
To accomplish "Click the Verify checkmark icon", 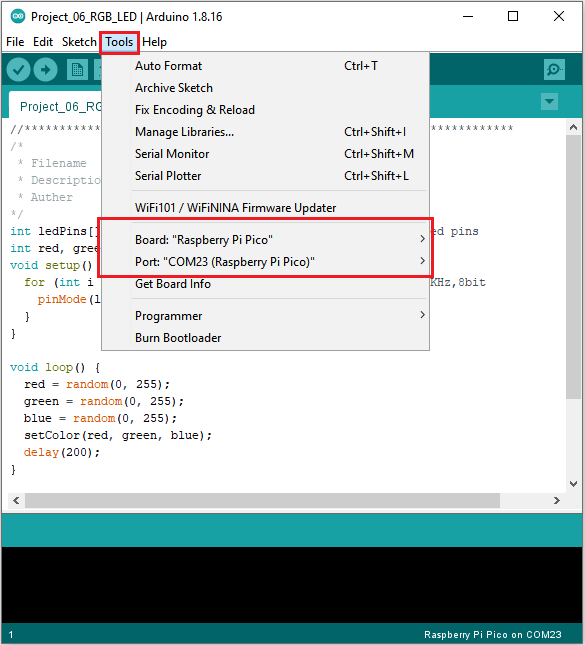I will pyautogui.click(x=19, y=70).
